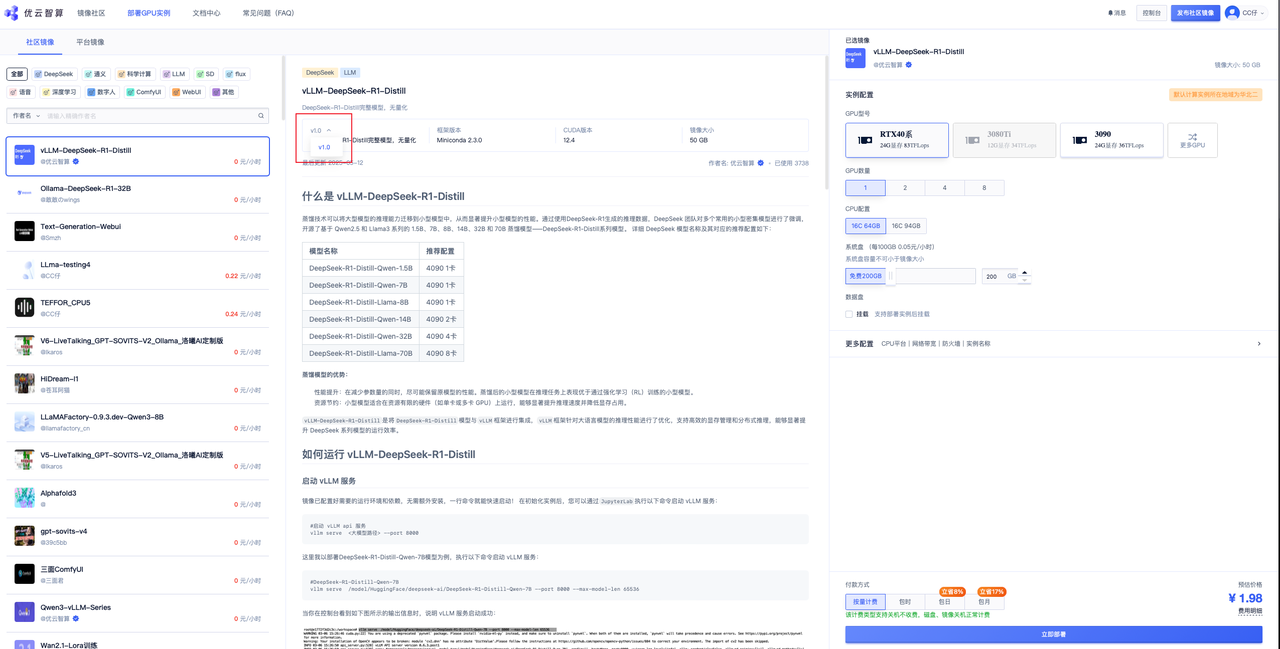This screenshot has width=1280, height=649.
Task: Enable 挂载 data disk checkbox
Action: [849, 314]
